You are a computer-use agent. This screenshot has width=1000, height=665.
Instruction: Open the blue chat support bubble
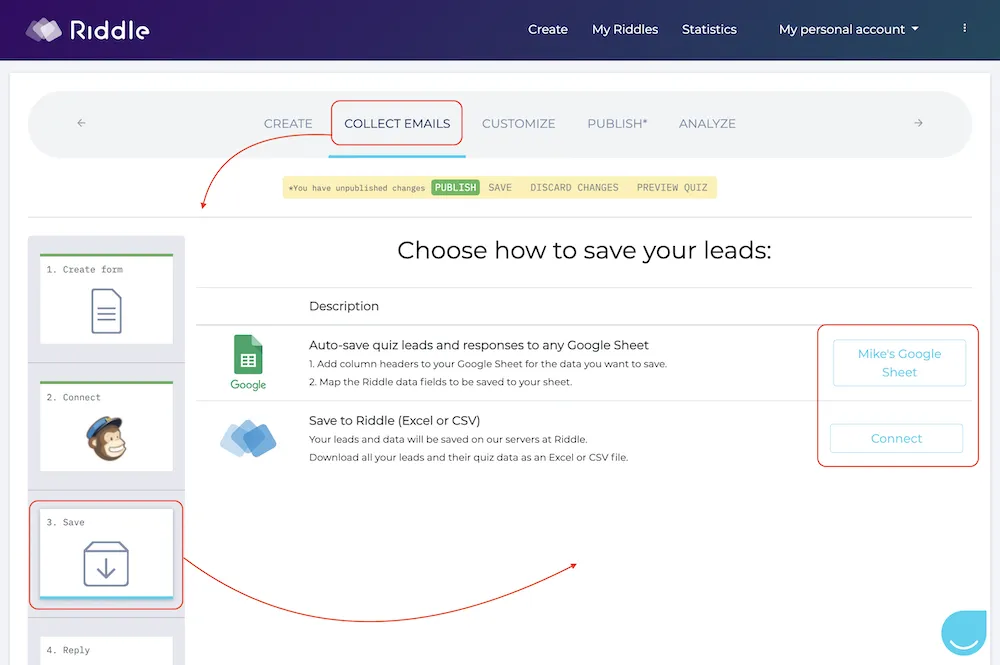964,632
